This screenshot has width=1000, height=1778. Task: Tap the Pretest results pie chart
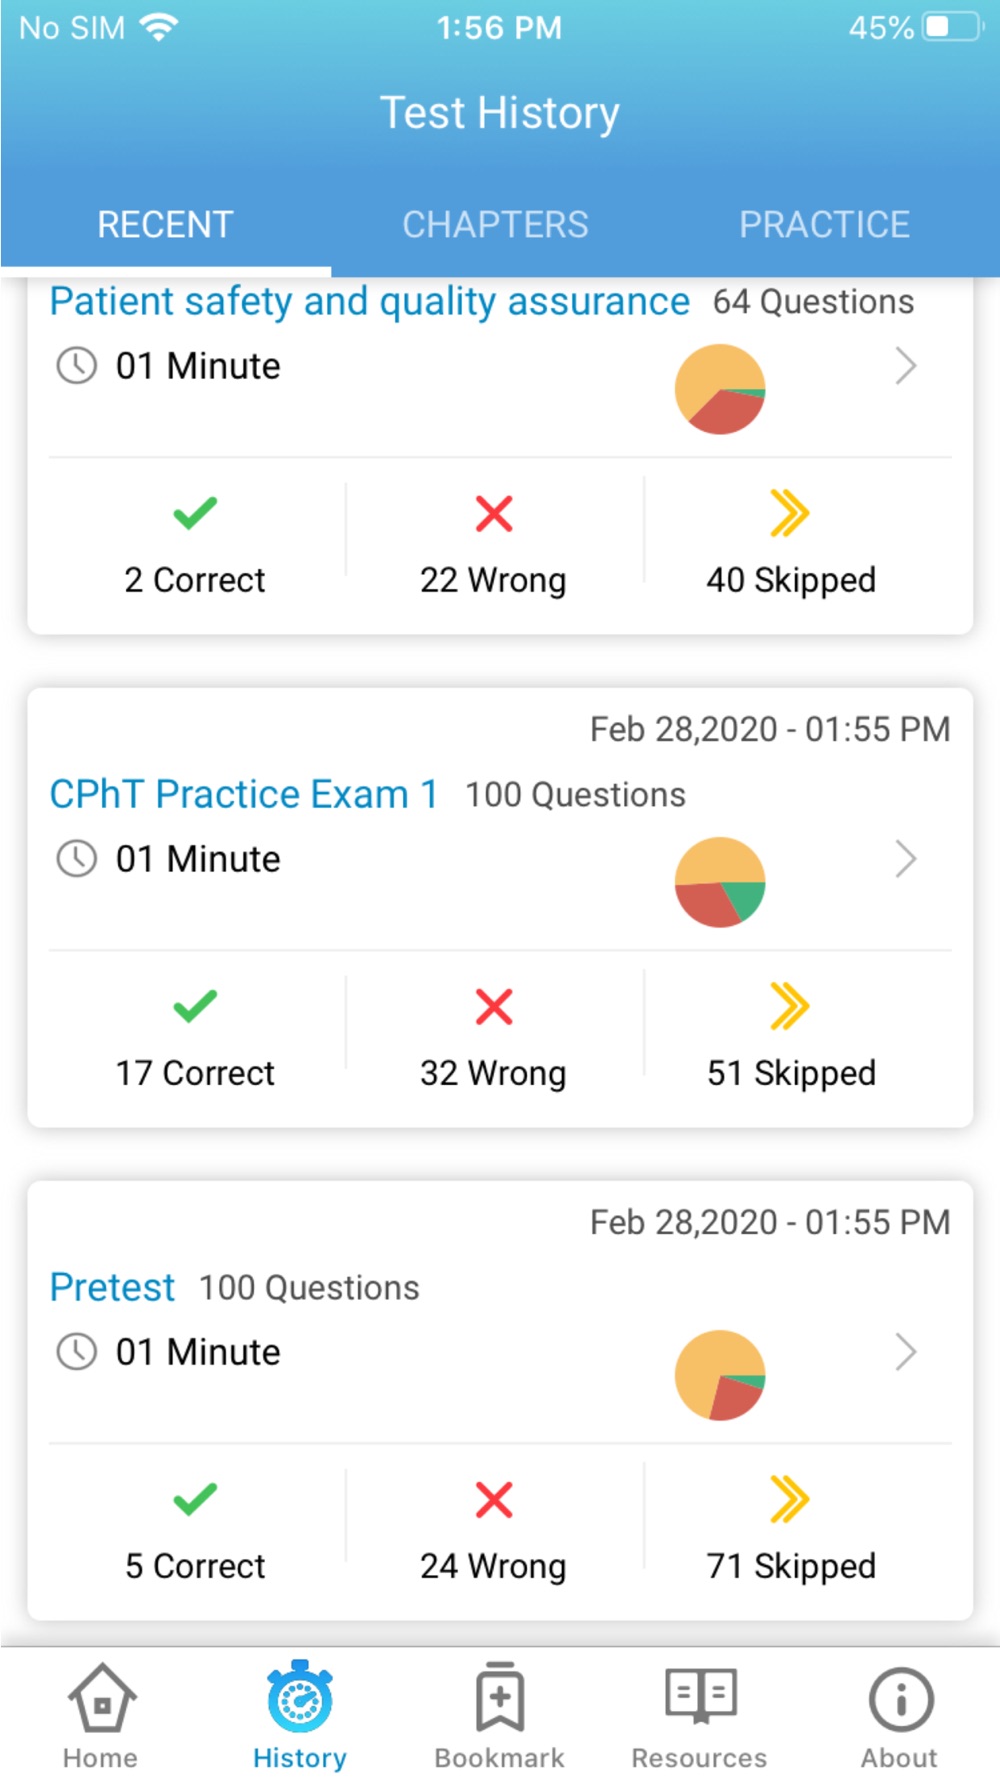(x=720, y=1375)
